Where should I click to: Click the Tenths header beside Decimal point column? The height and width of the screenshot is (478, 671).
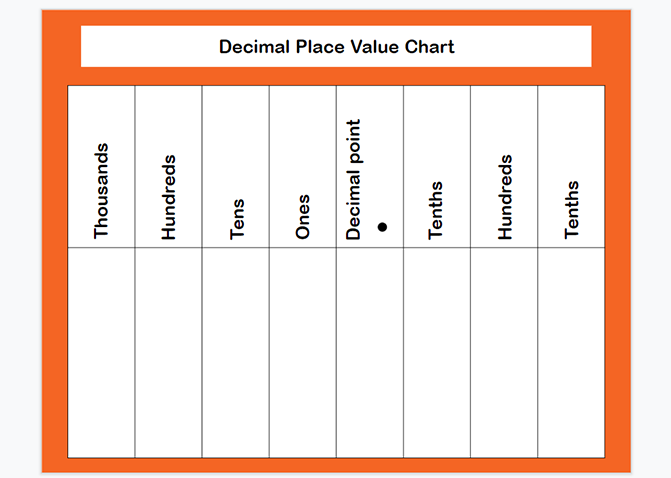(x=436, y=210)
